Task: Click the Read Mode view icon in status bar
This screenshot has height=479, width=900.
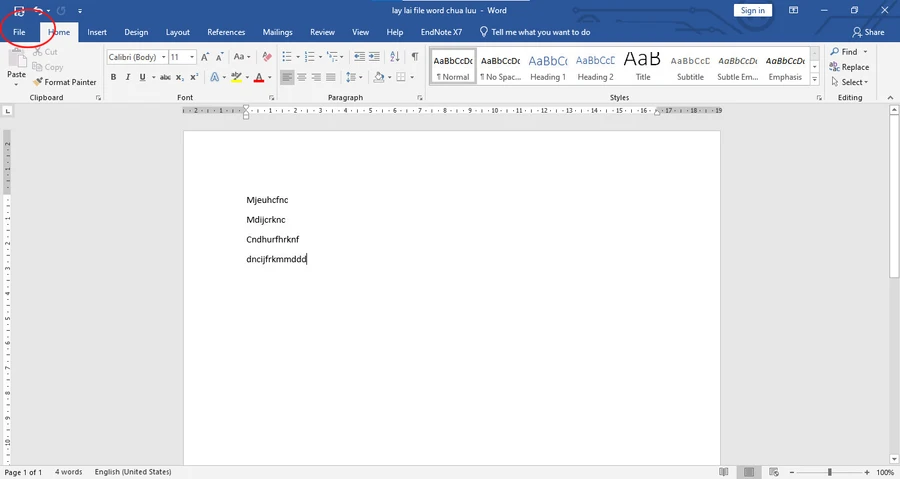Action: coord(724,472)
